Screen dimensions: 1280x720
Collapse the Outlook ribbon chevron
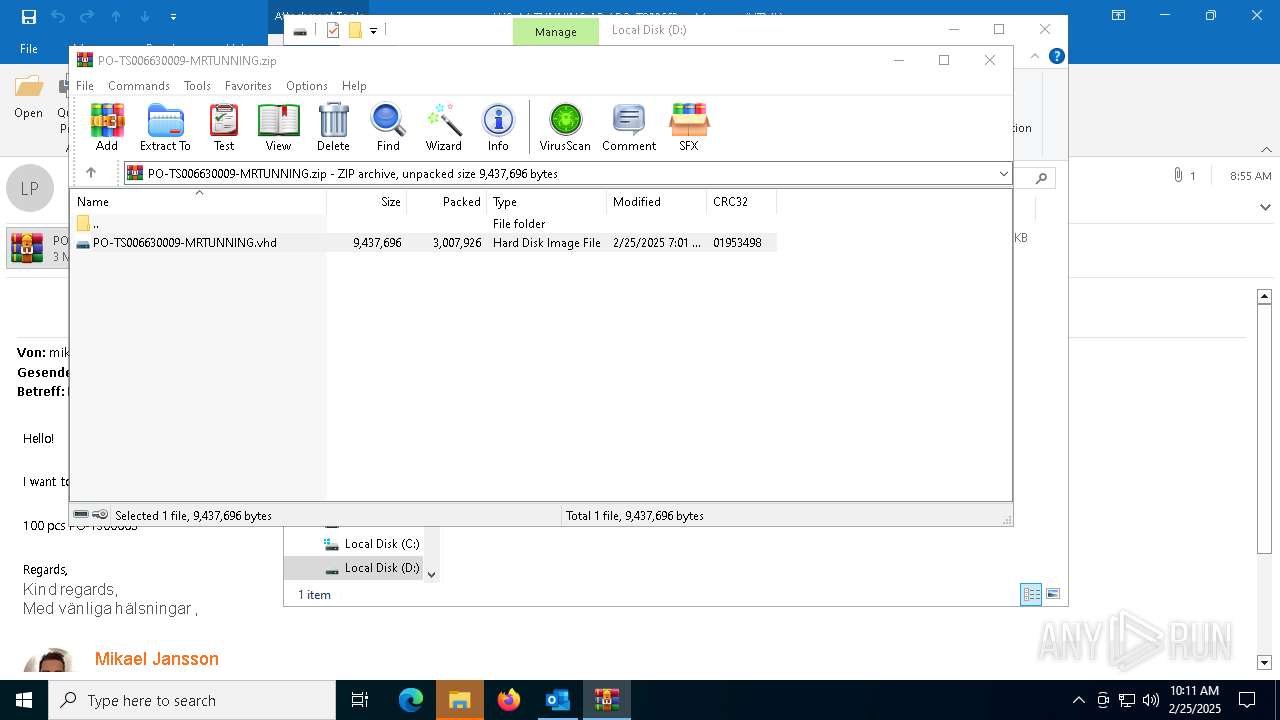[x=1266, y=150]
